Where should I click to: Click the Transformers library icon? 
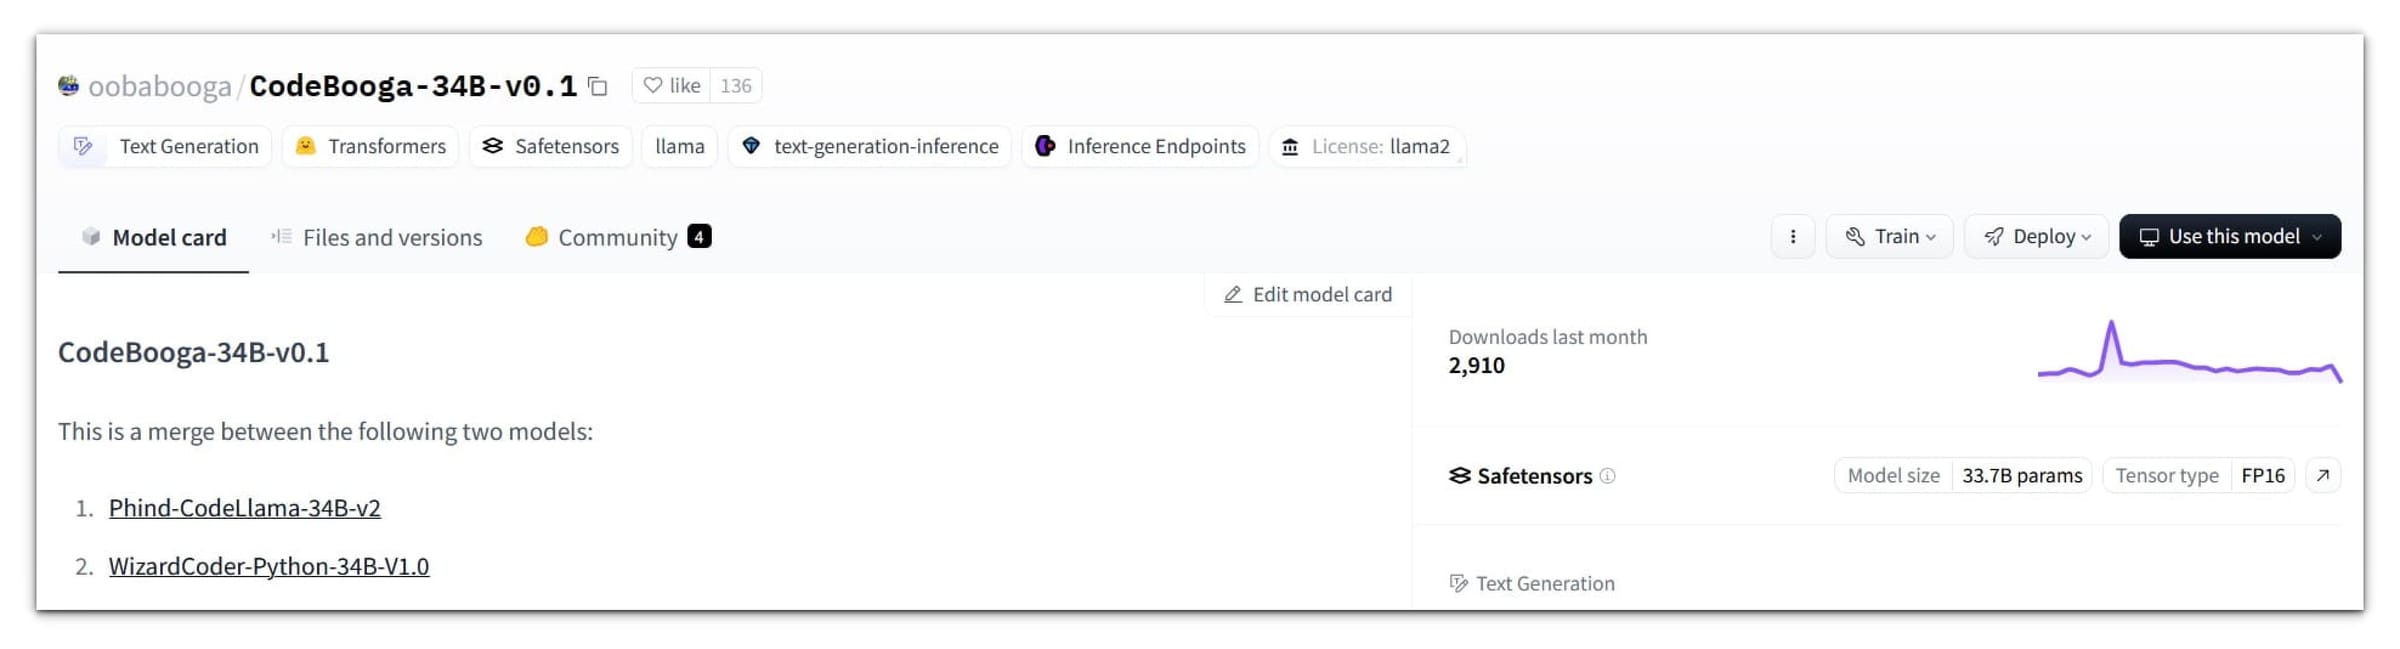pos(305,146)
